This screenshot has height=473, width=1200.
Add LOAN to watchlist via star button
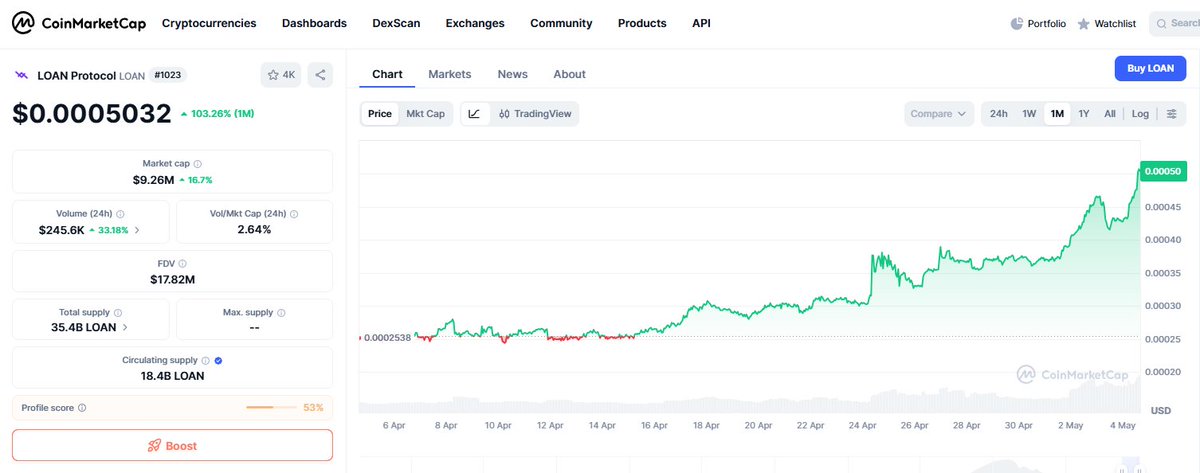[x=281, y=75]
